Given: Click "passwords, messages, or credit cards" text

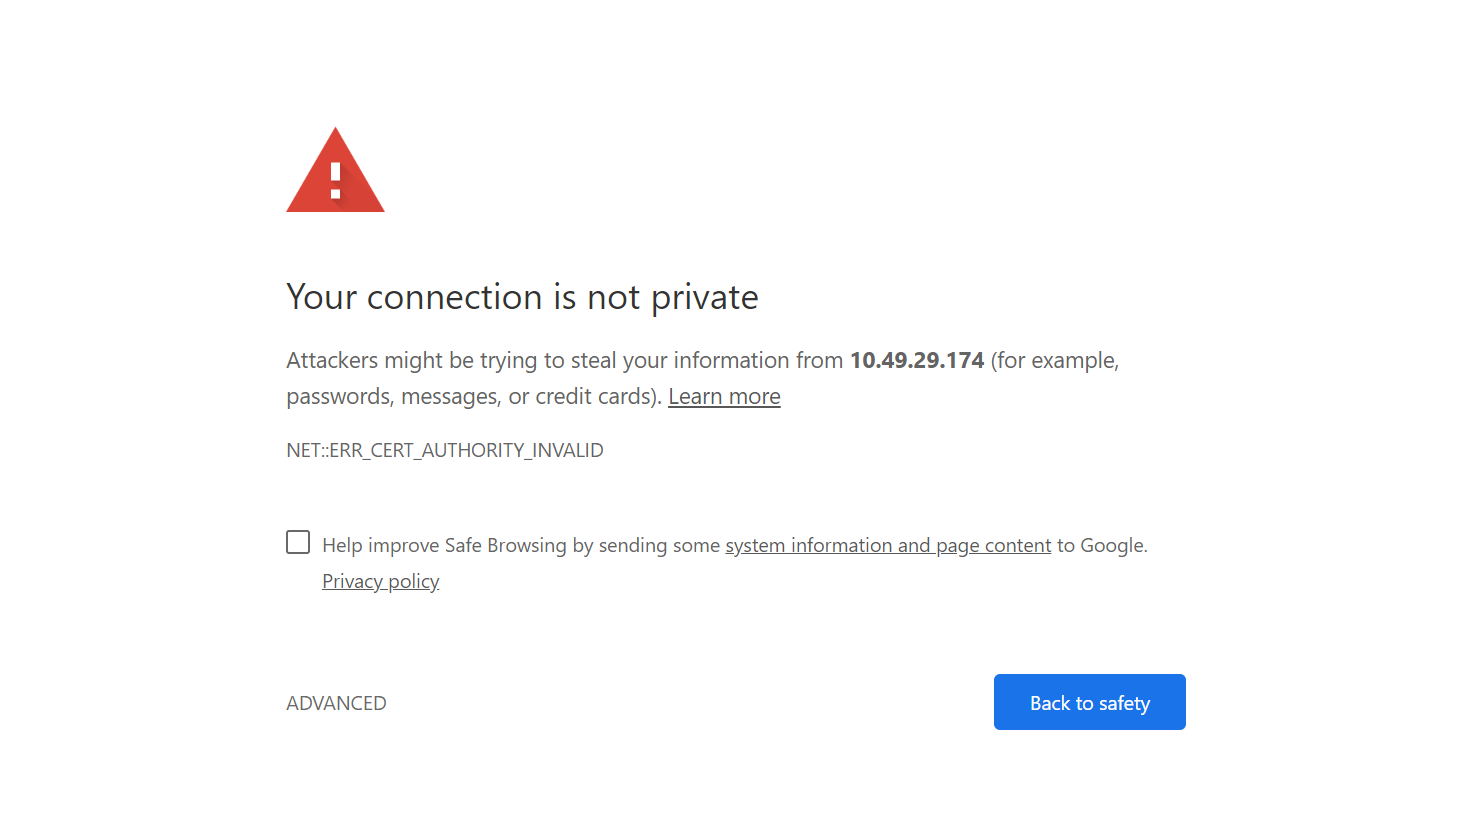Looking at the screenshot, I should click(x=470, y=397).
